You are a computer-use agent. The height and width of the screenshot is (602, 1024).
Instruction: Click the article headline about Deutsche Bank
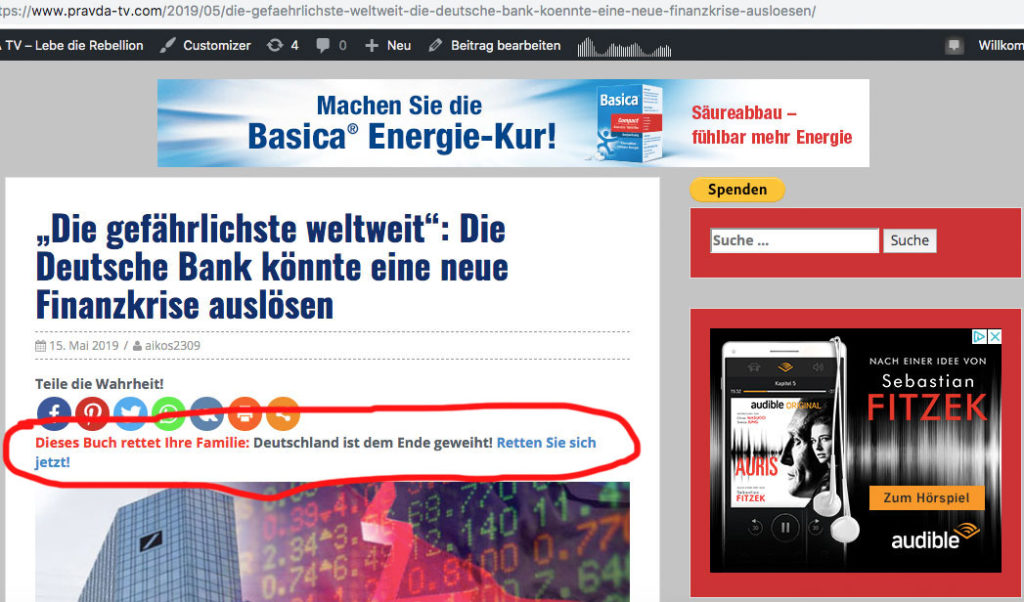272,266
